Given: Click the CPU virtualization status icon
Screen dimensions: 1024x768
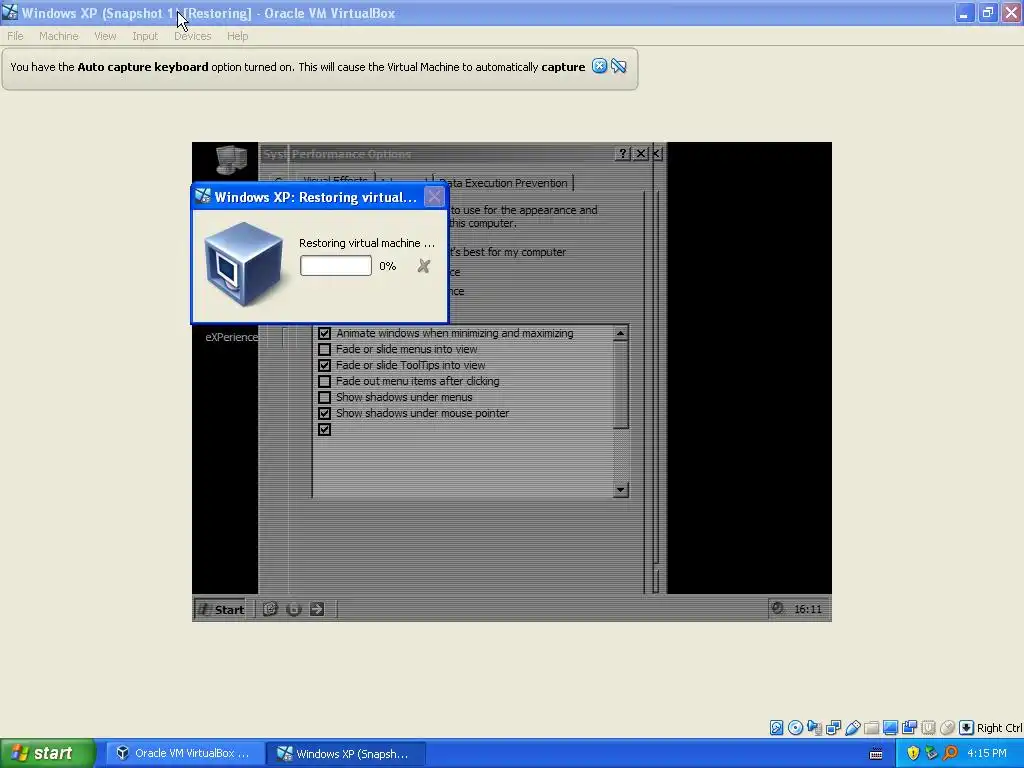Looking at the screenshot, I should pyautogui.click(x=928, y=728).
